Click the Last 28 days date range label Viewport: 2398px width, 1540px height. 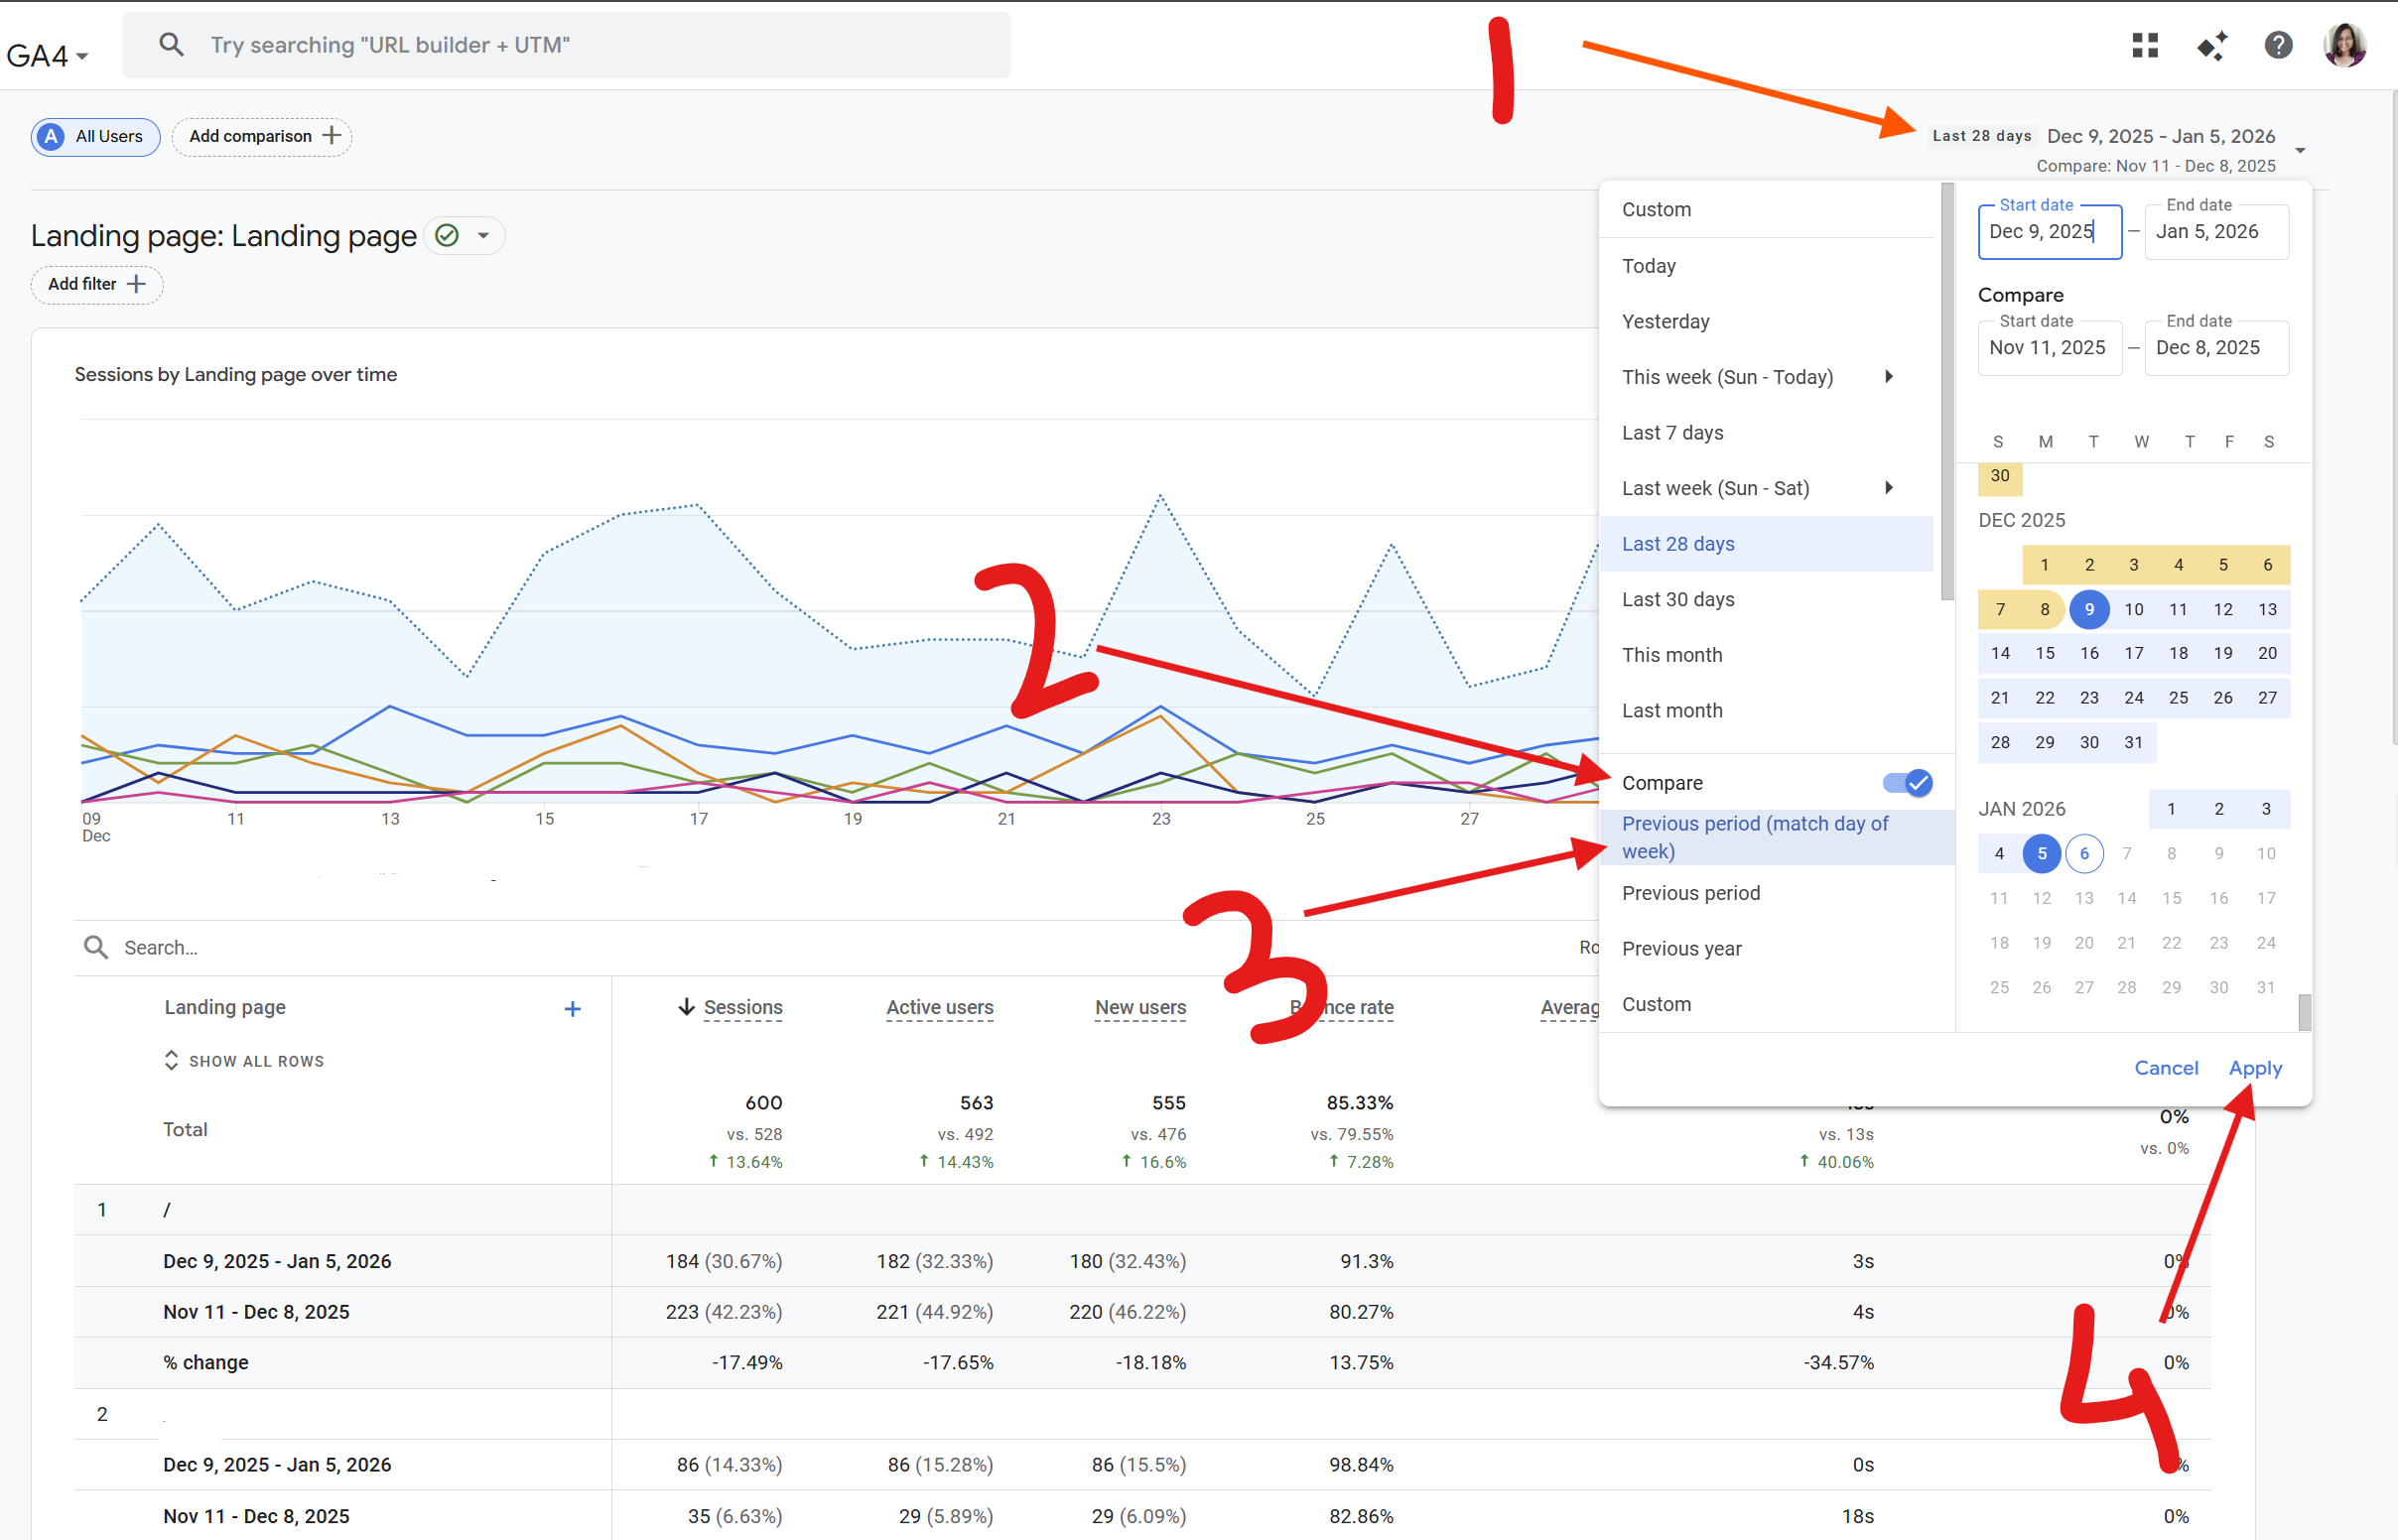click(1981, 136)
